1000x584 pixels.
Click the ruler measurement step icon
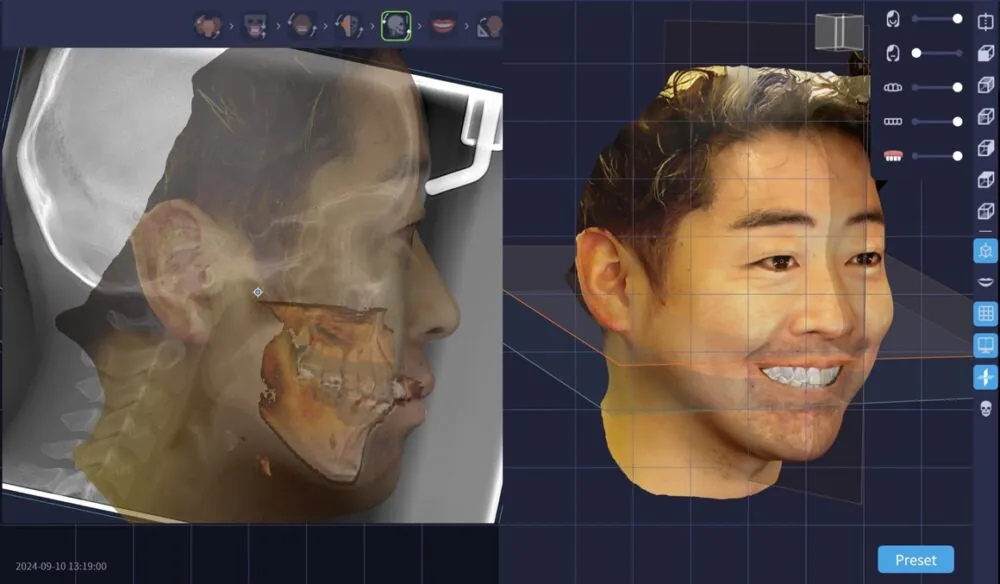[488, 25]
